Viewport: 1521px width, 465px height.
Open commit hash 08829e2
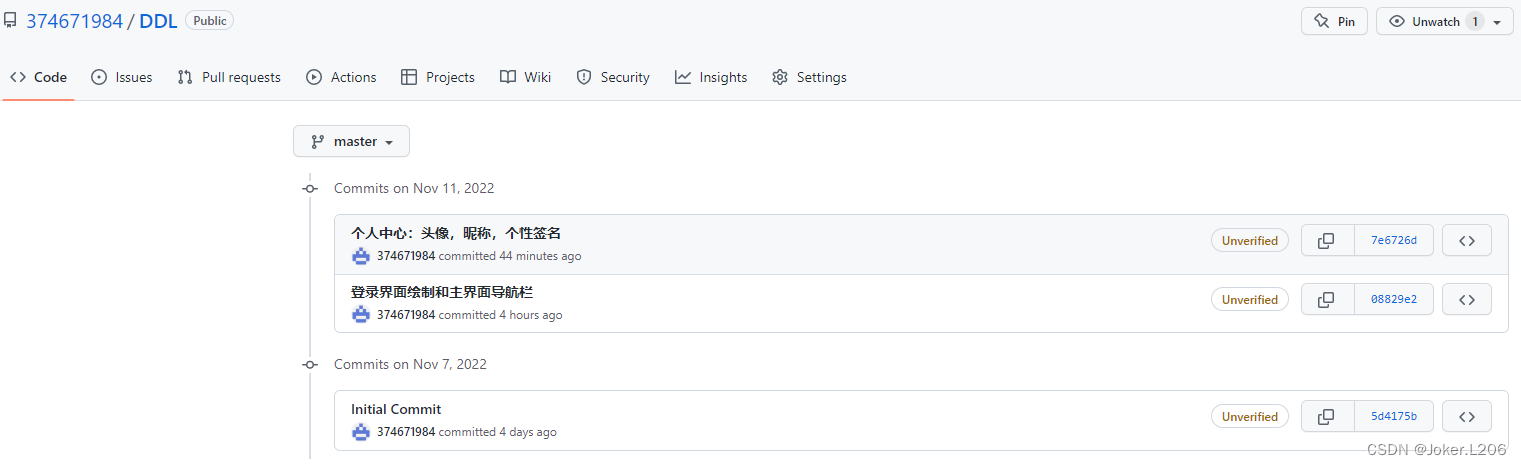coord(1394,299)
